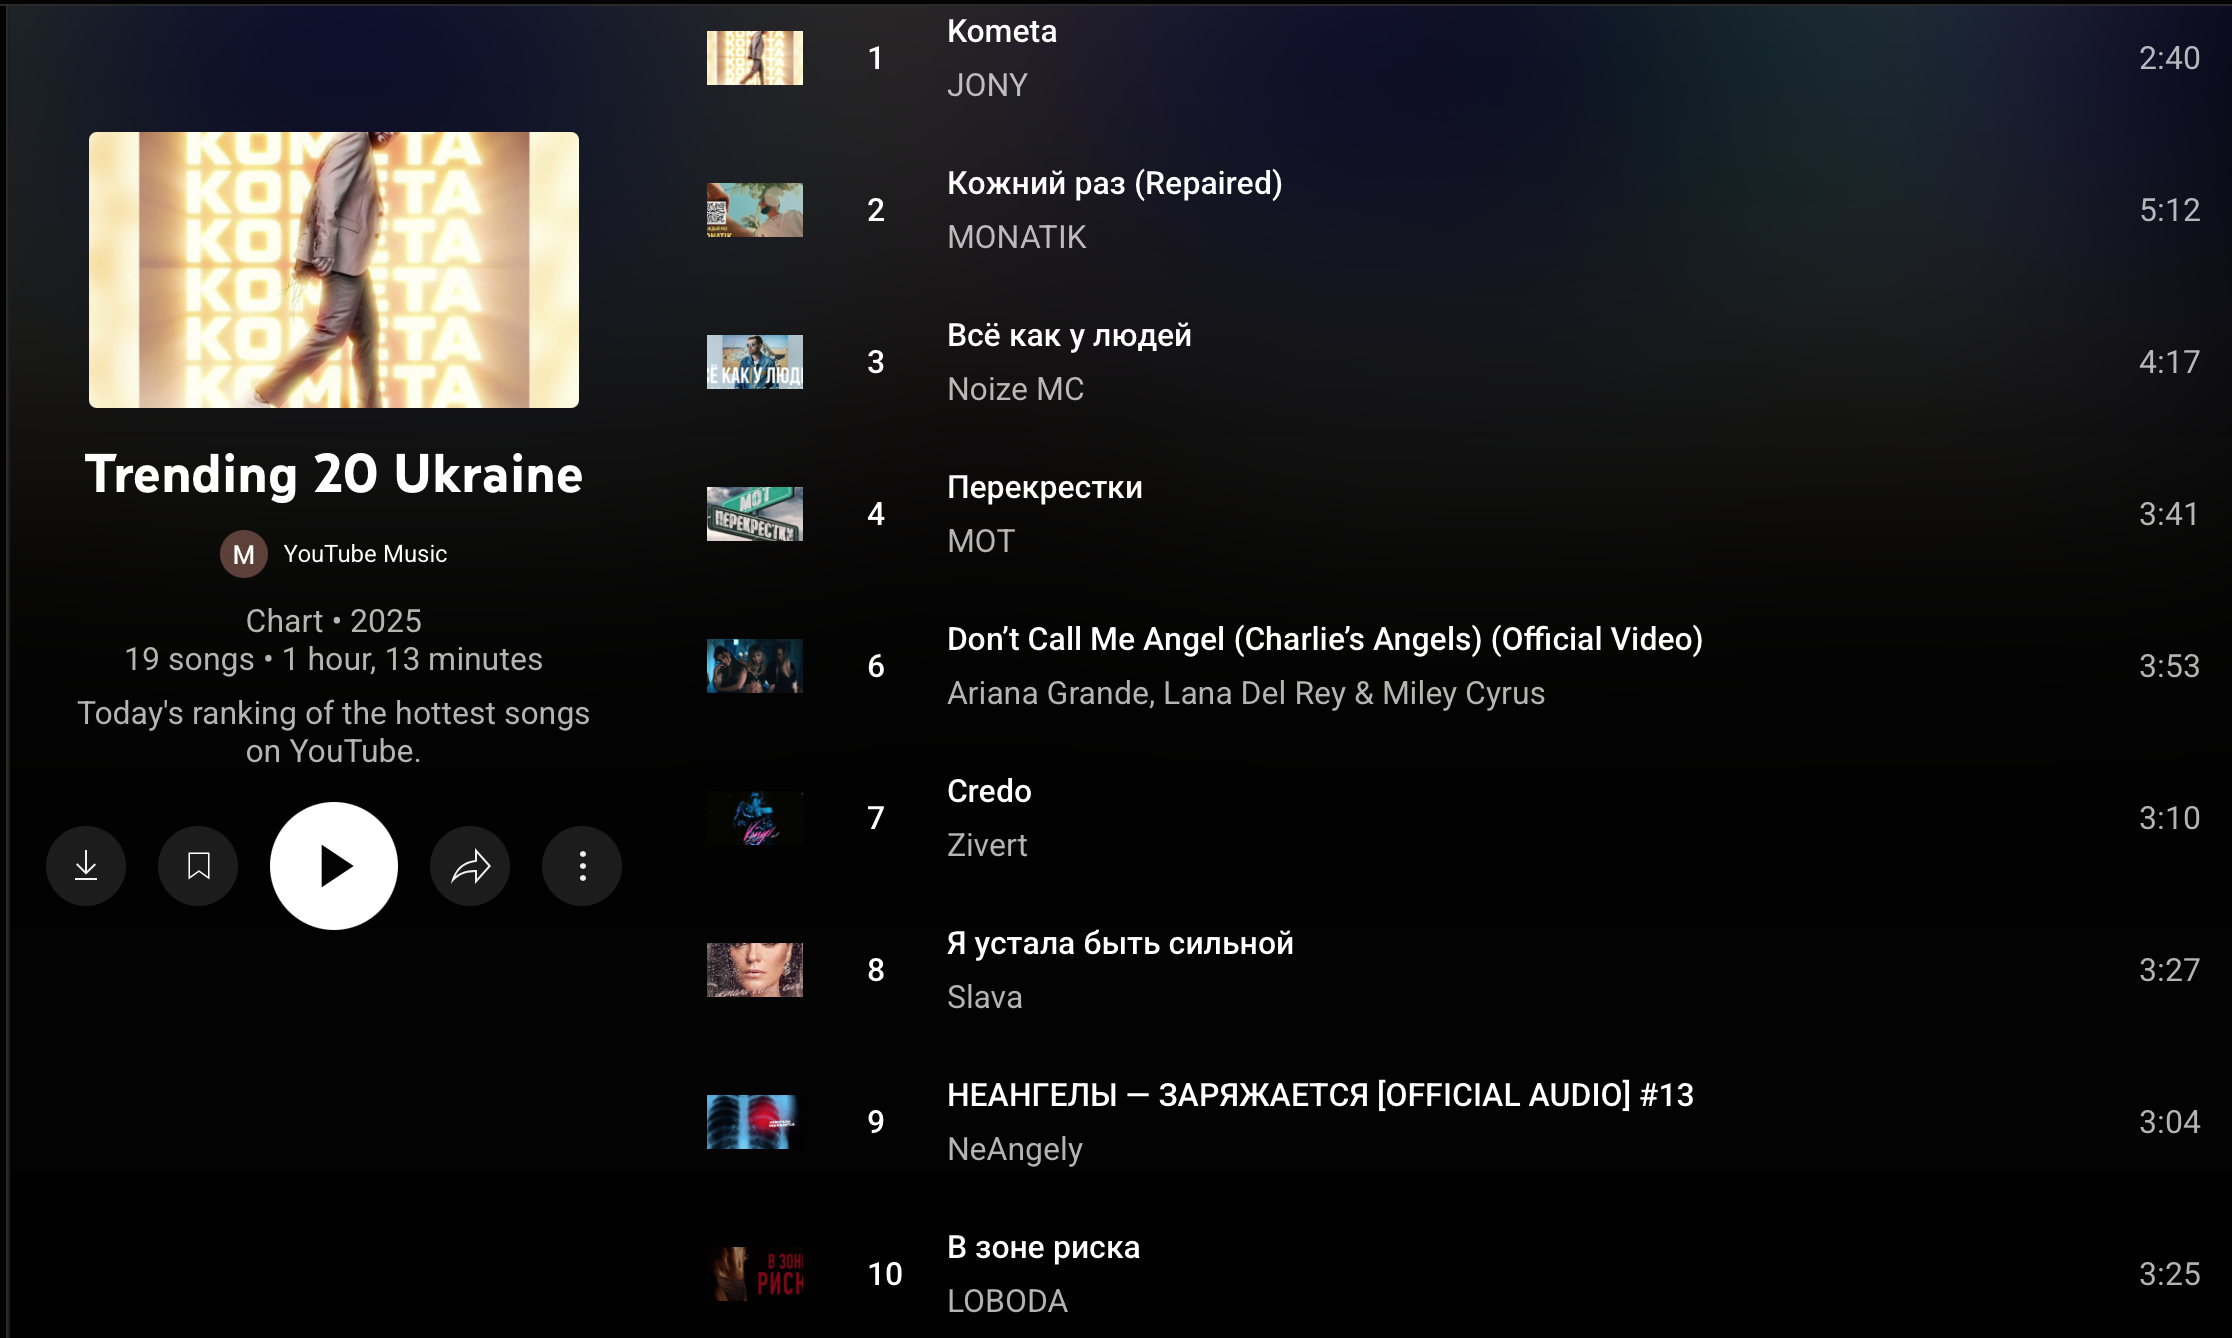Download the Trending 20 Ukraine playlist
This screenshot has height=1338, width=2232.
point(86,866)
